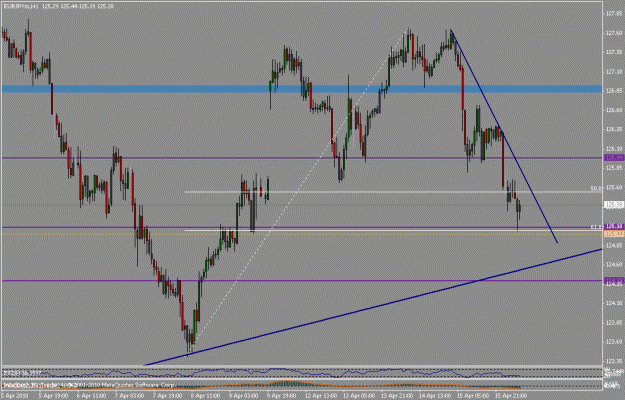
Task: Click the 5 Apr 19:00 time label
Action: point(53,396)
